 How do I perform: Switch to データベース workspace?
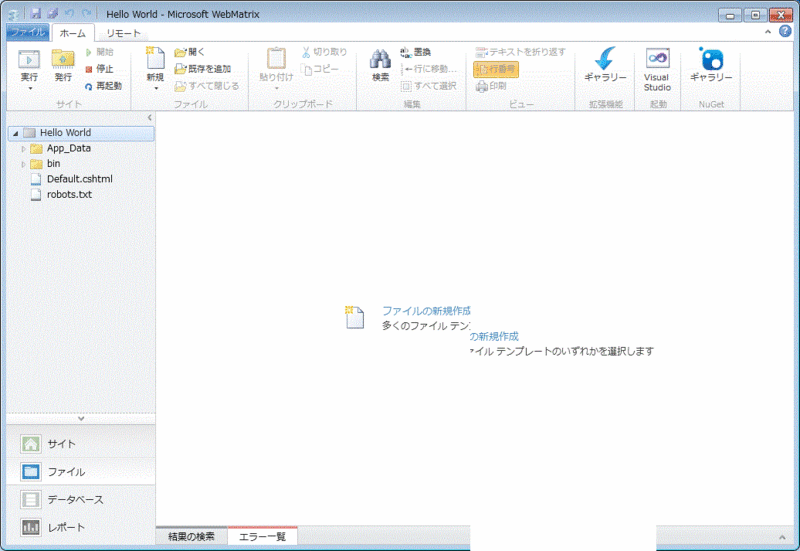(x=81, y=499)
